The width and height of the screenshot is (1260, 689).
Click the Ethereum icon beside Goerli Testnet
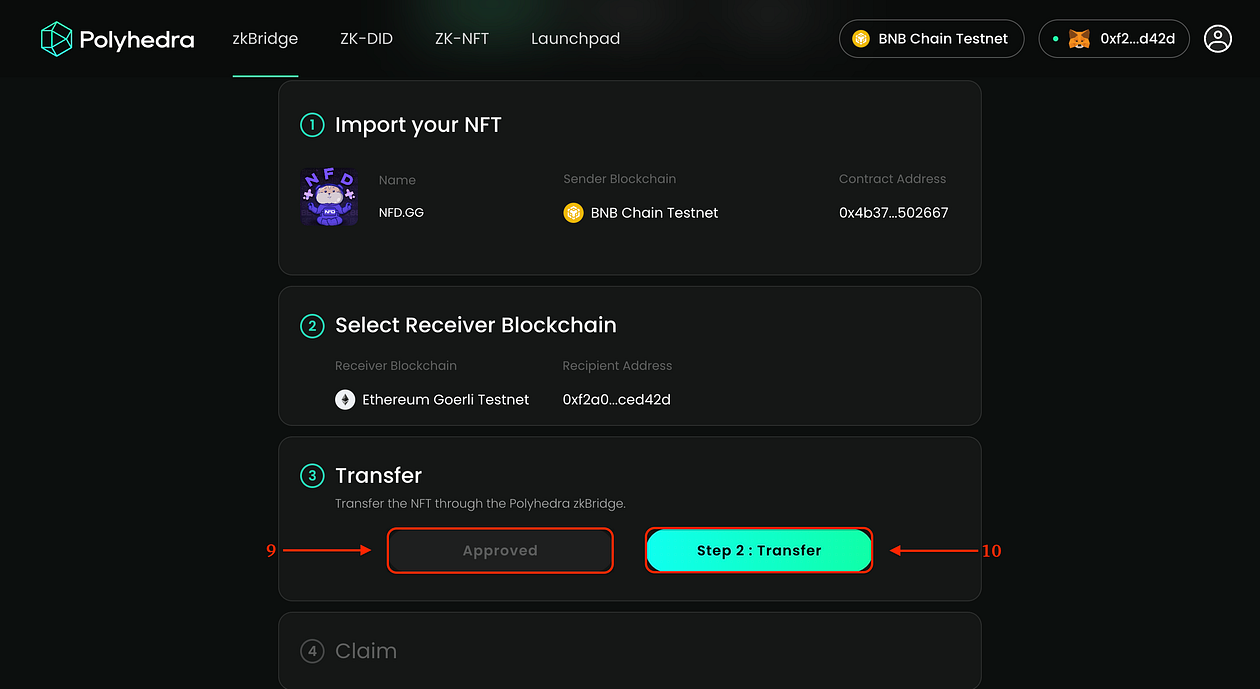pos(345,399)
